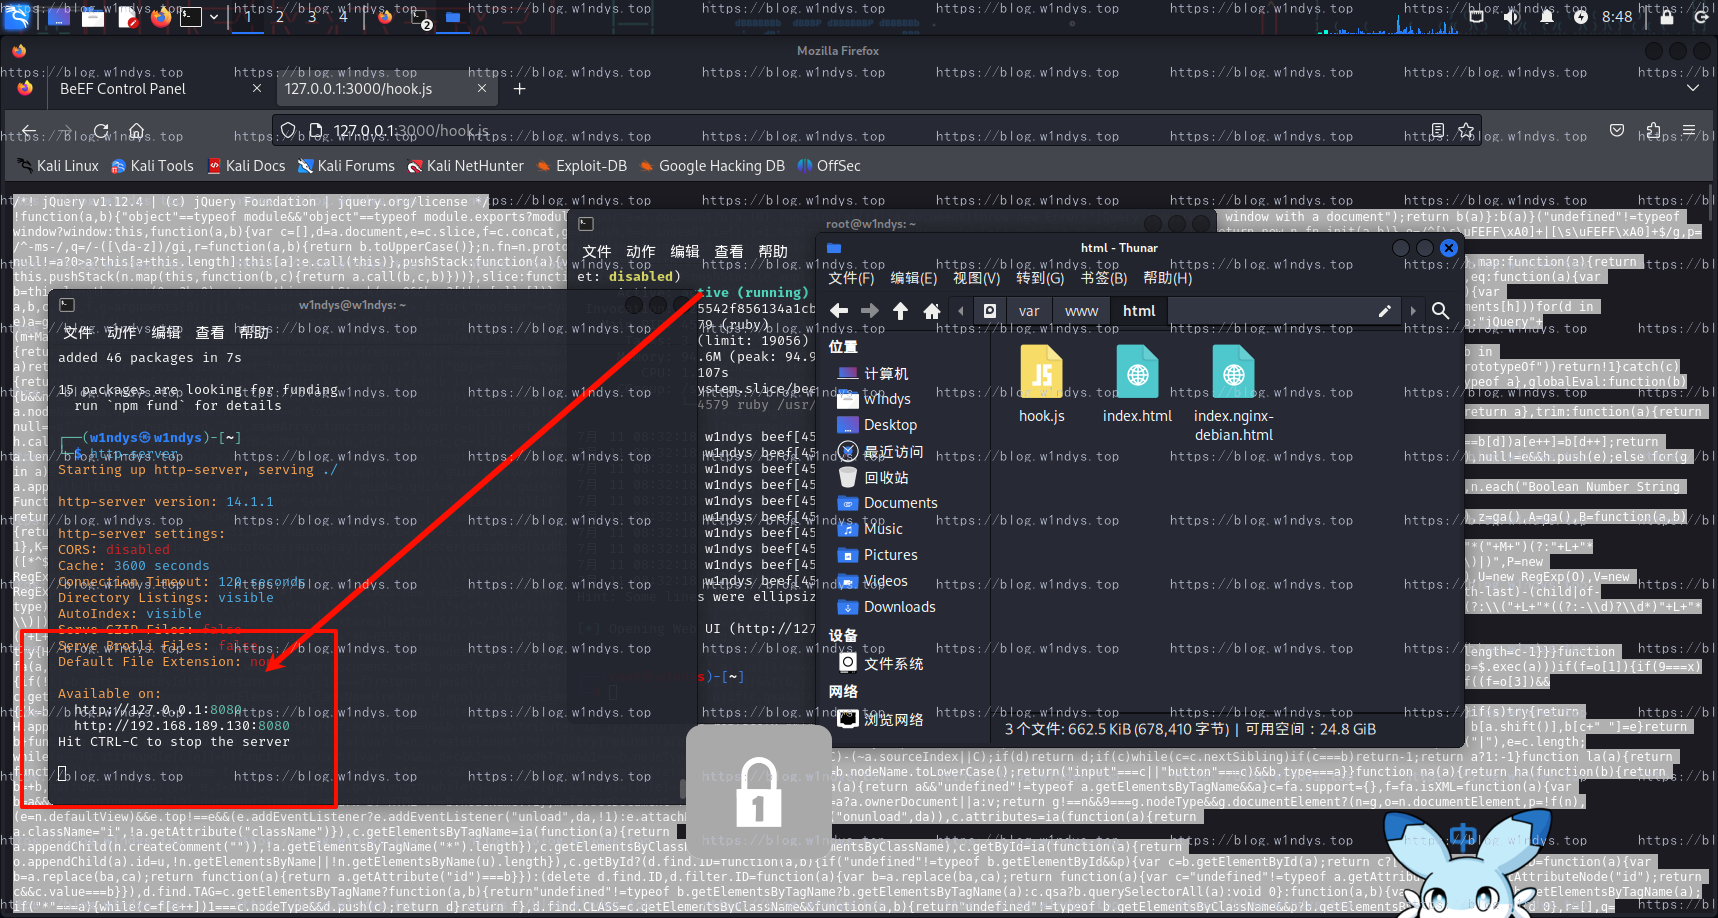The image size is (1718, 918).
Task: Switch to workspace 3 in the panel
Action: [x=312, y=17]
